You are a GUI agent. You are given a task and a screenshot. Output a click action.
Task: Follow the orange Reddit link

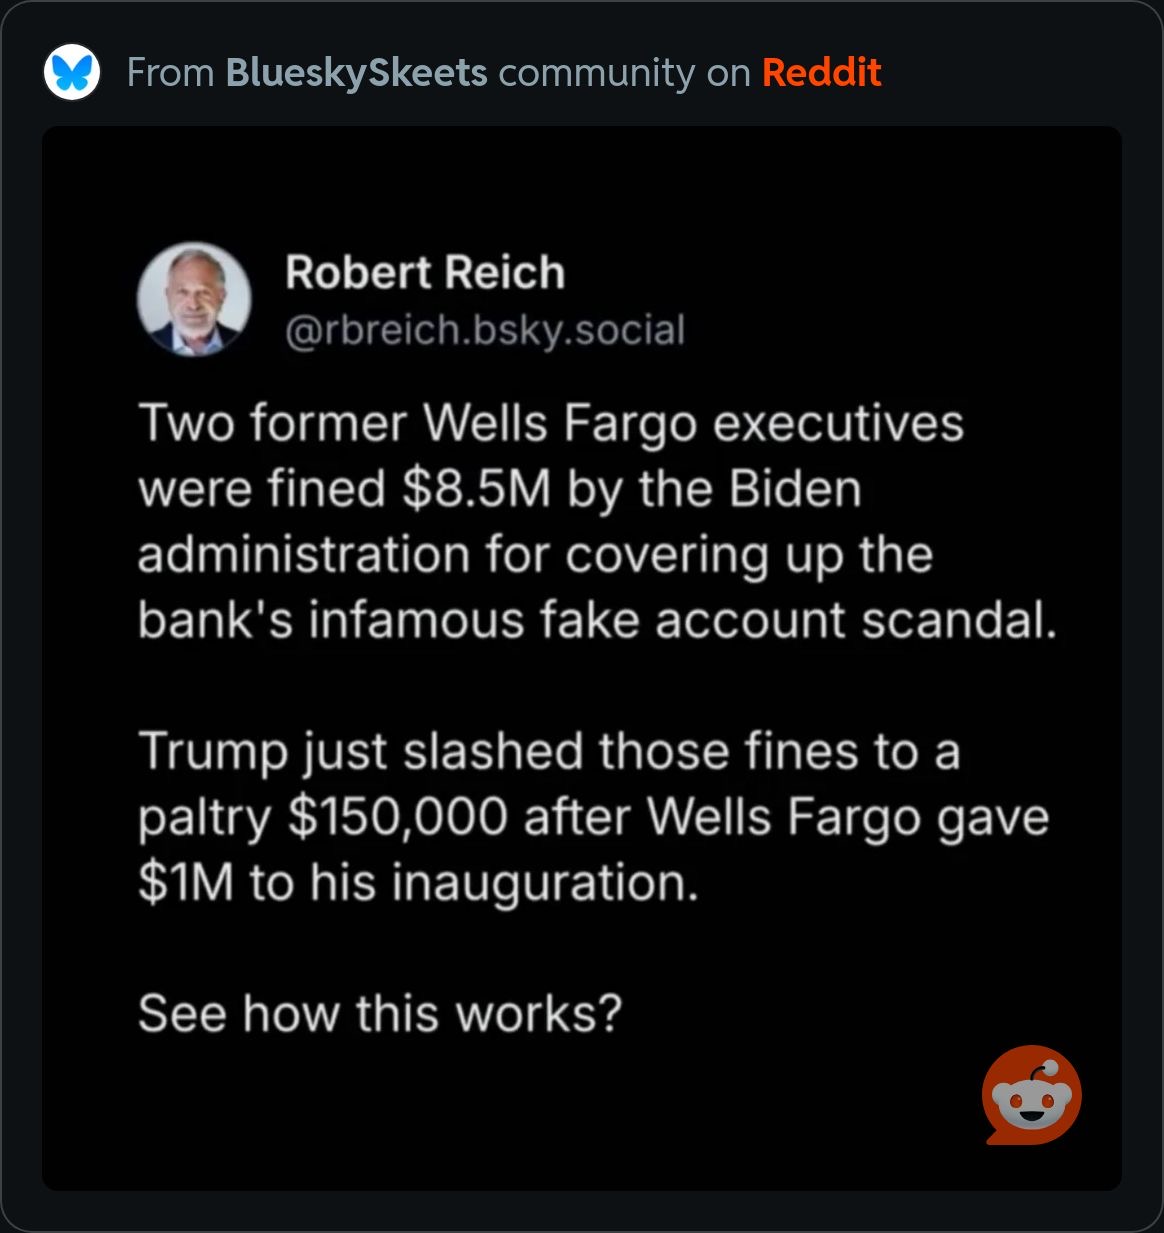point(821,73)
